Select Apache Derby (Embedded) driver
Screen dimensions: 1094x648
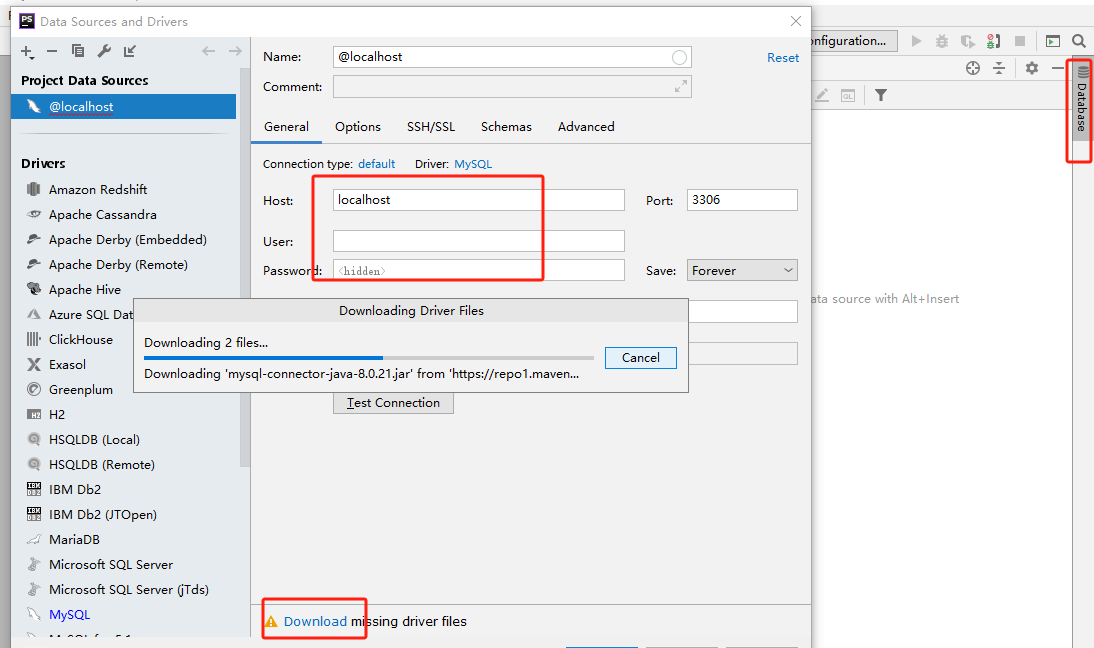click(x=128, y=240)
